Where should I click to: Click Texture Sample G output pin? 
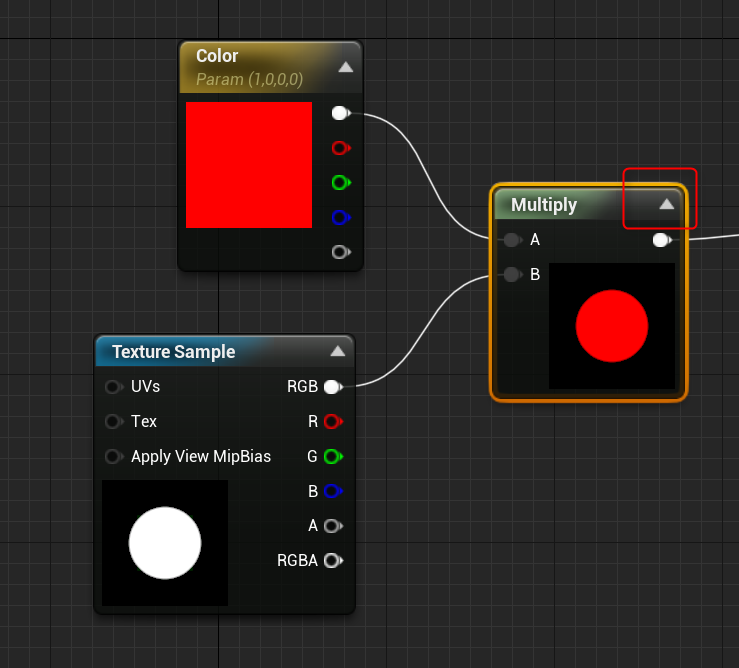coord(333,456)
